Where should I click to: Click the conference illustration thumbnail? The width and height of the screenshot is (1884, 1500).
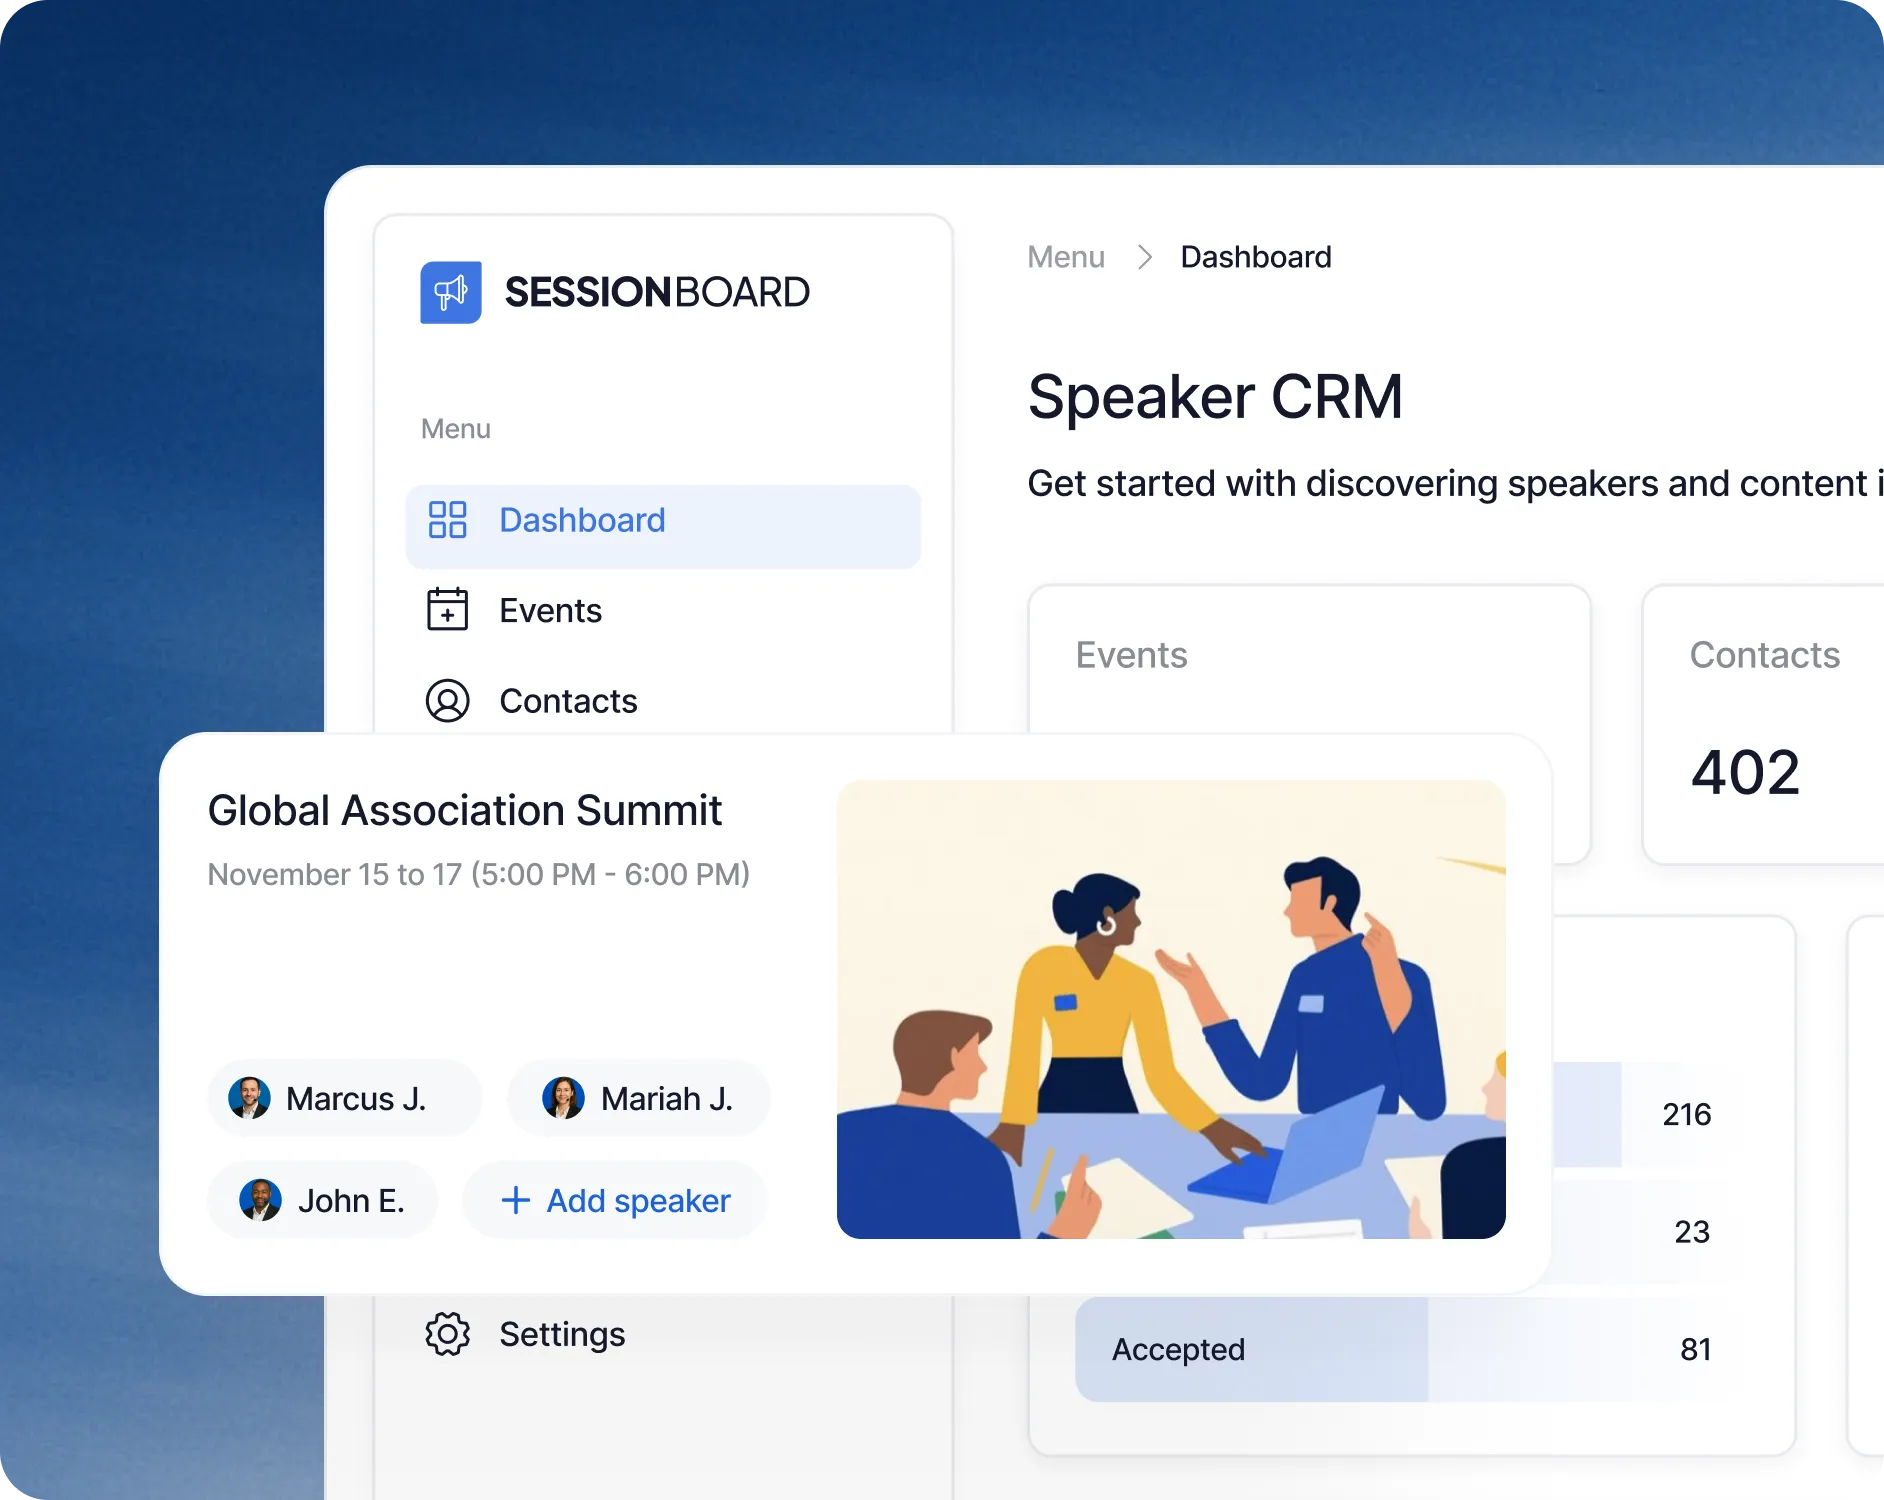1171,1010
